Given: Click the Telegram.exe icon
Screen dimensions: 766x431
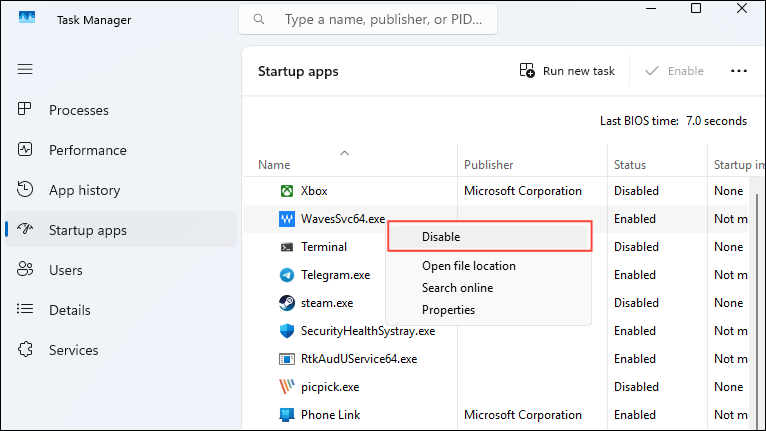Looking at the screenshot, I should tap(287, 275).
